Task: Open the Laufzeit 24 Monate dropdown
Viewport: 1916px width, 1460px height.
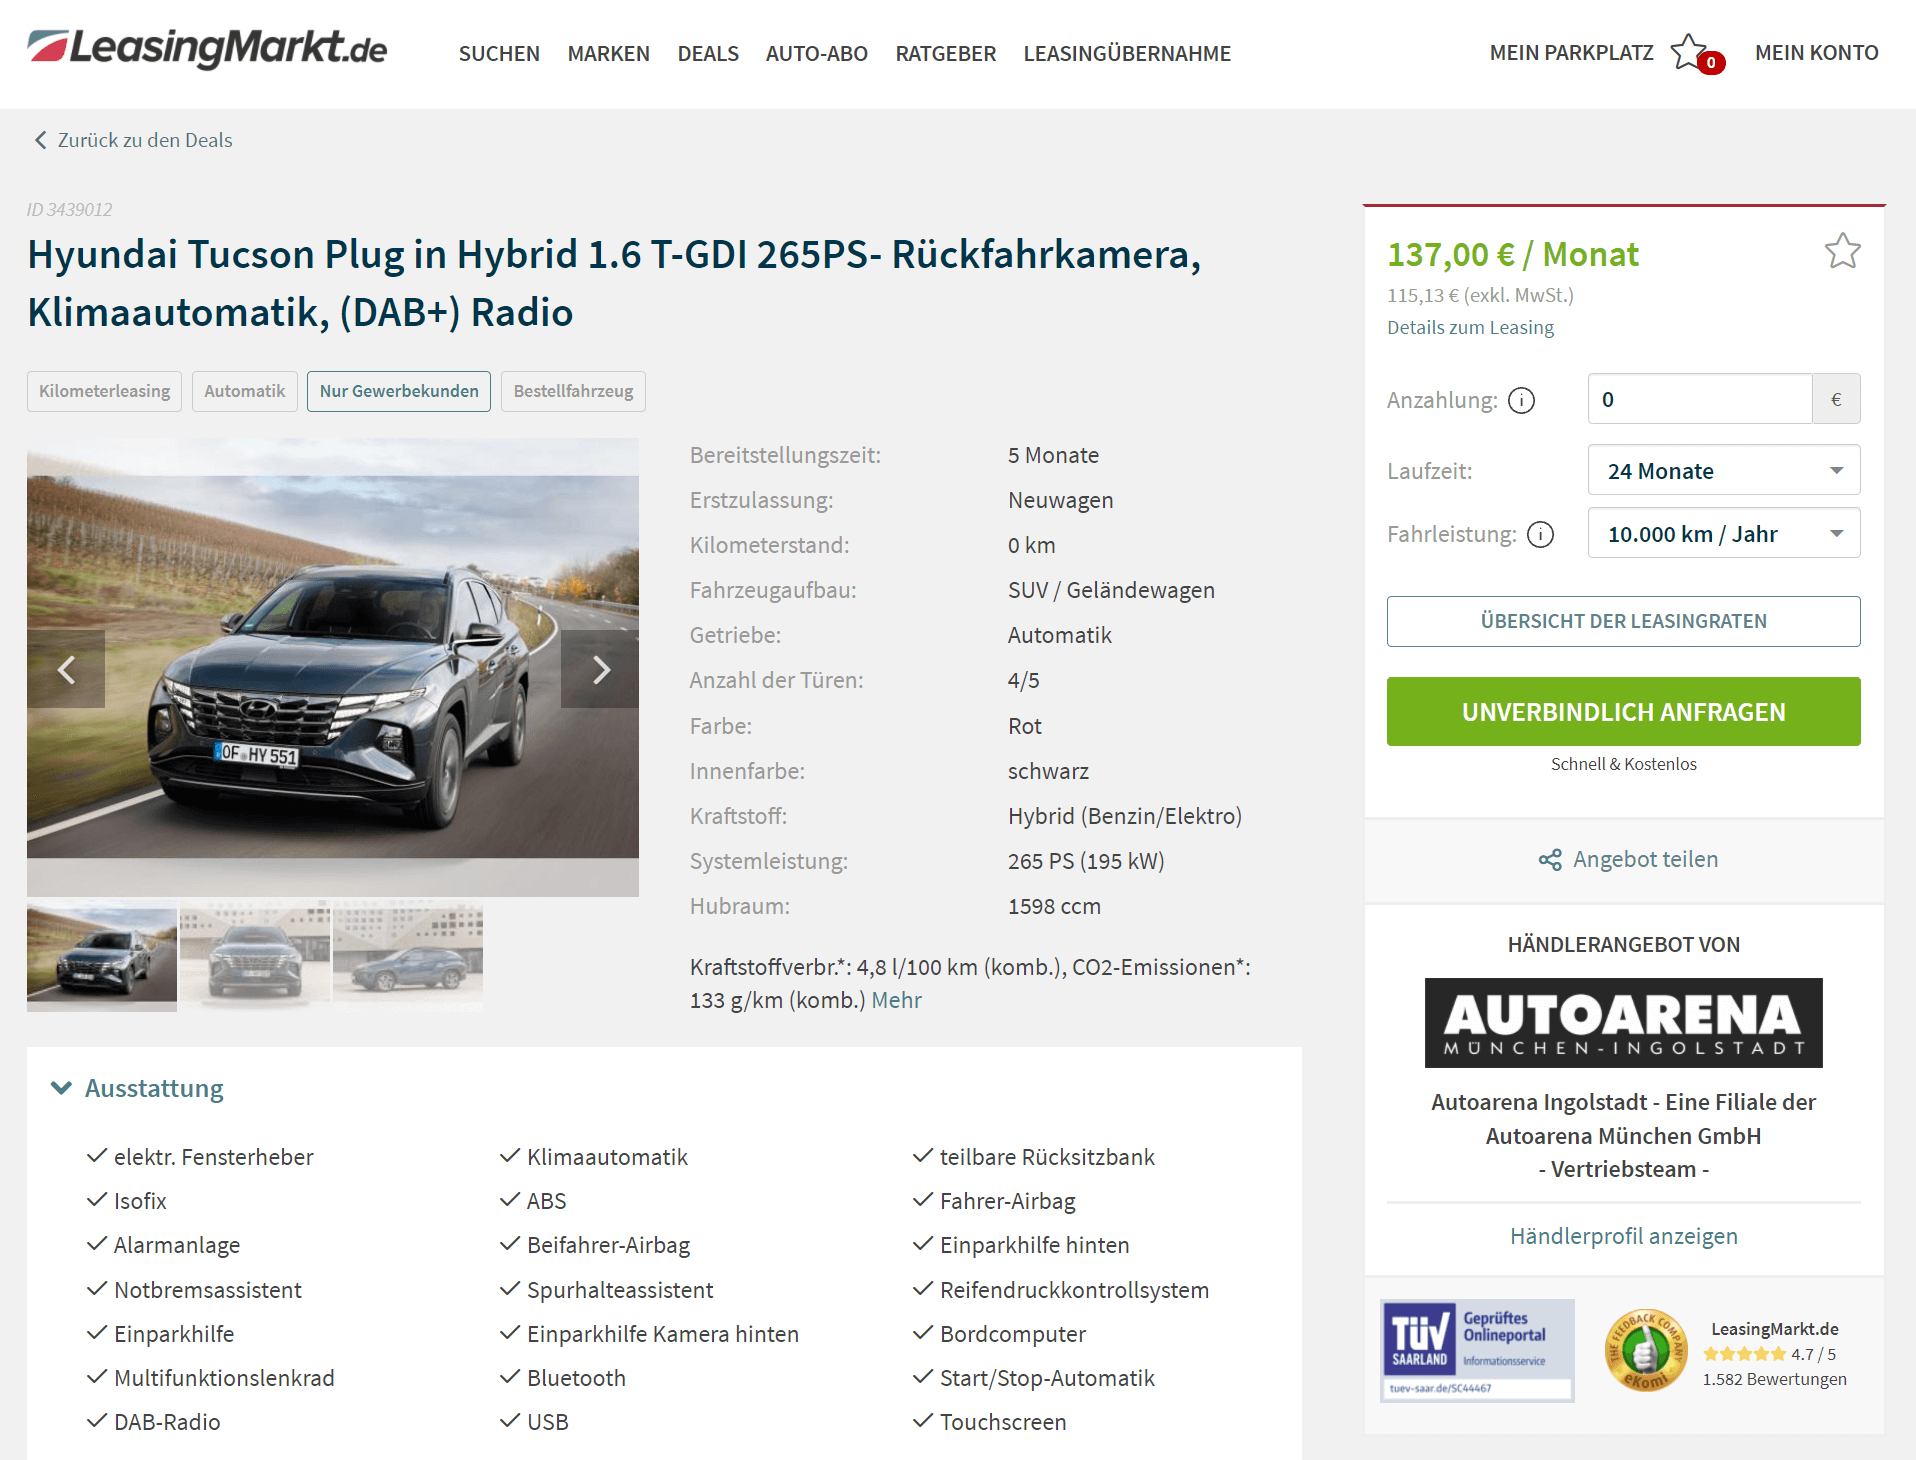Action: 1723,470
